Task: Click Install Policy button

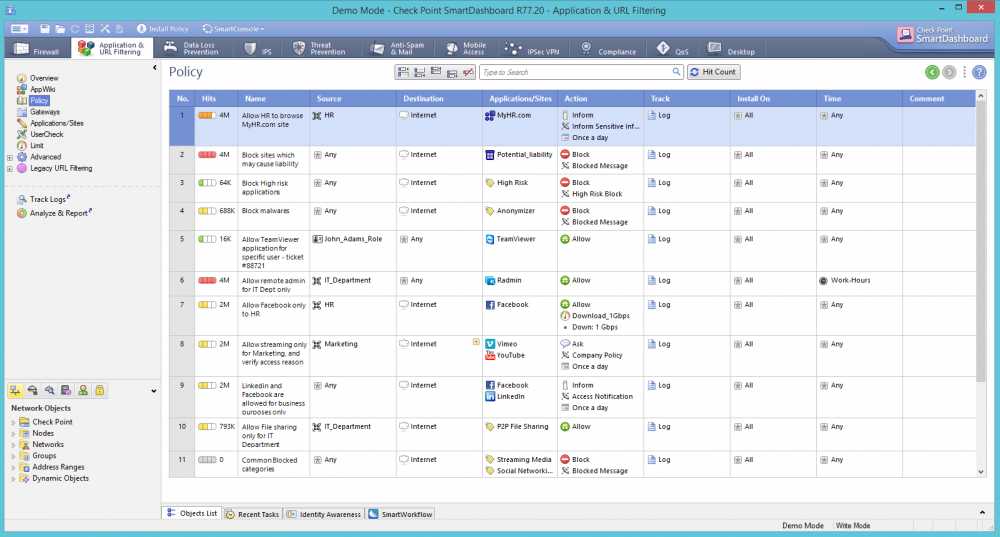Action: [163, 29]
